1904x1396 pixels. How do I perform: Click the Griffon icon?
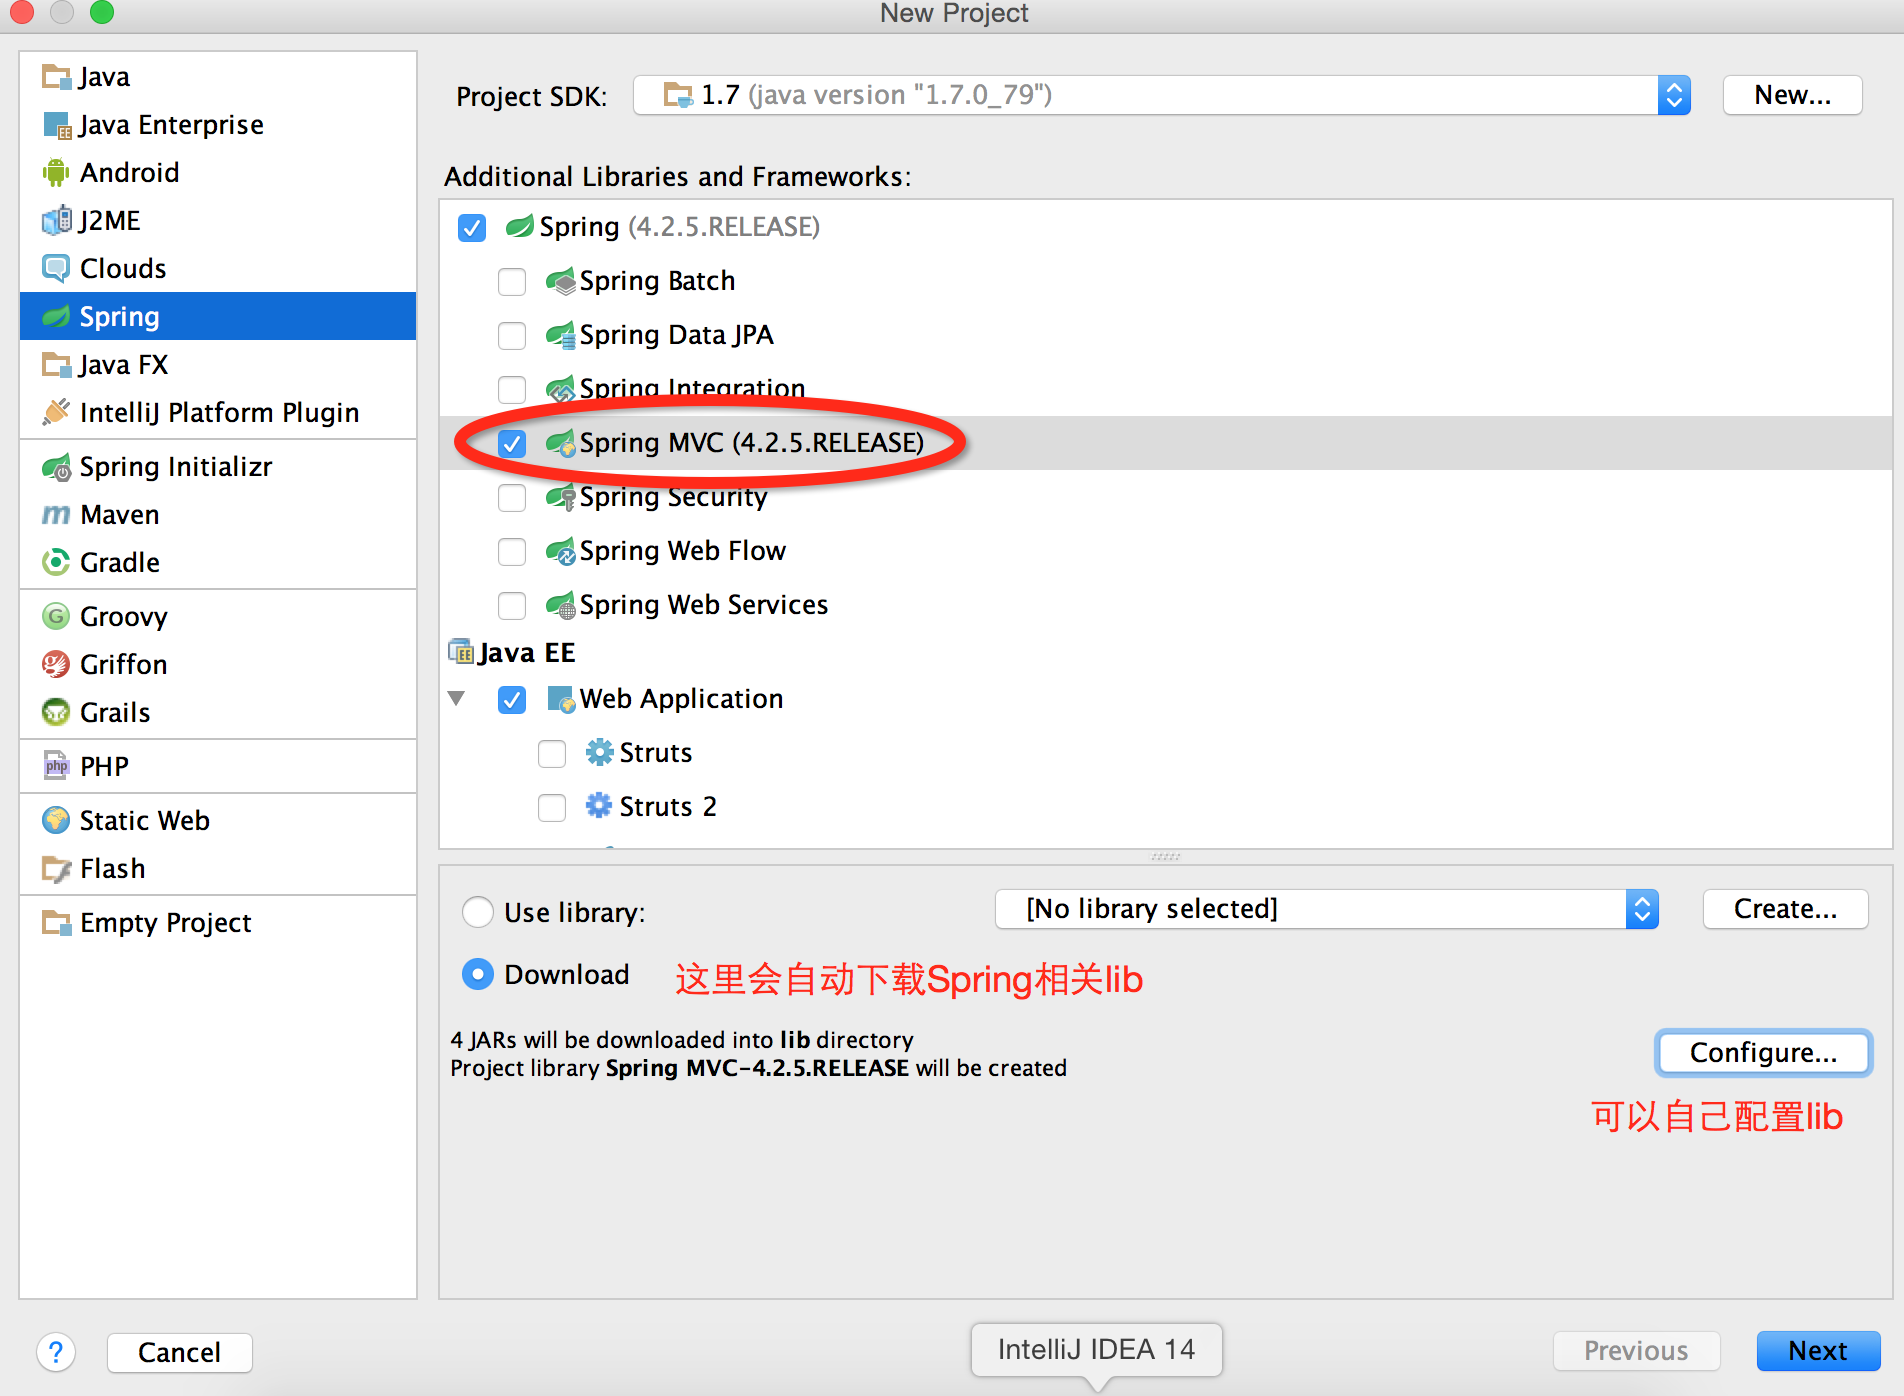pos(56,664)
